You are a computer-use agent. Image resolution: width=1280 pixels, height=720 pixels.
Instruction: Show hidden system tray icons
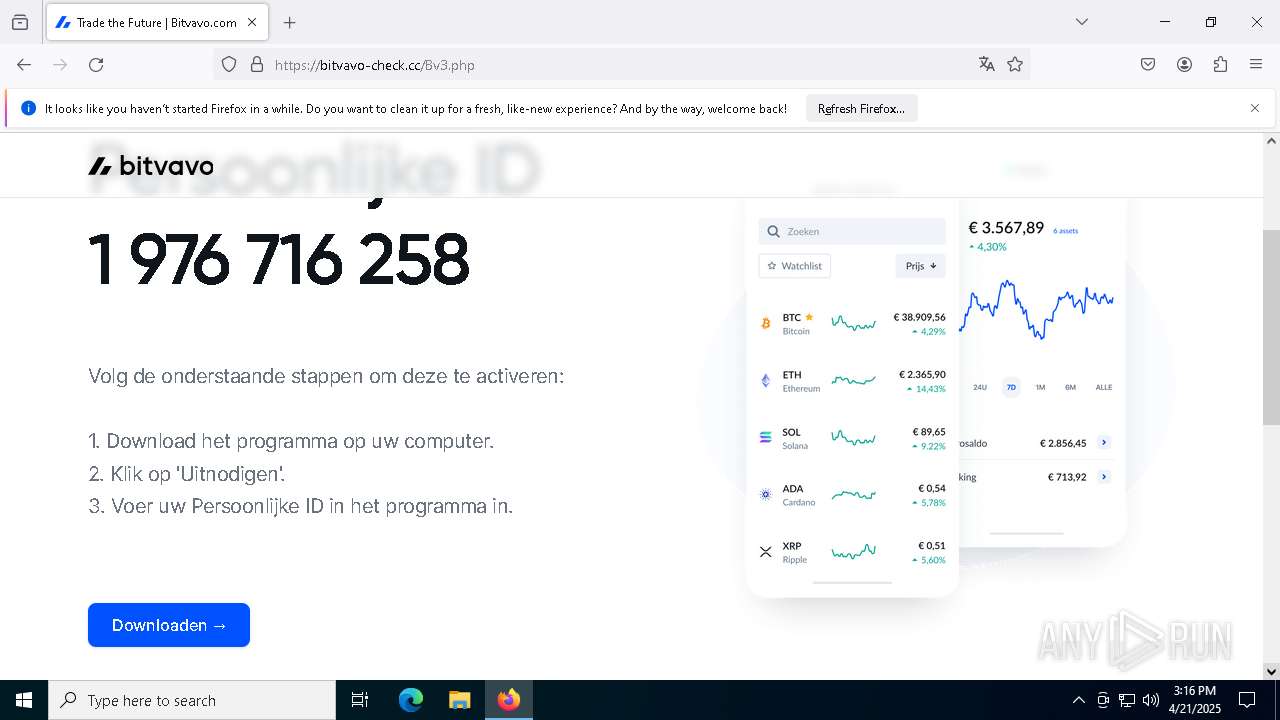pyautogui.click(x=1078, y=700)
